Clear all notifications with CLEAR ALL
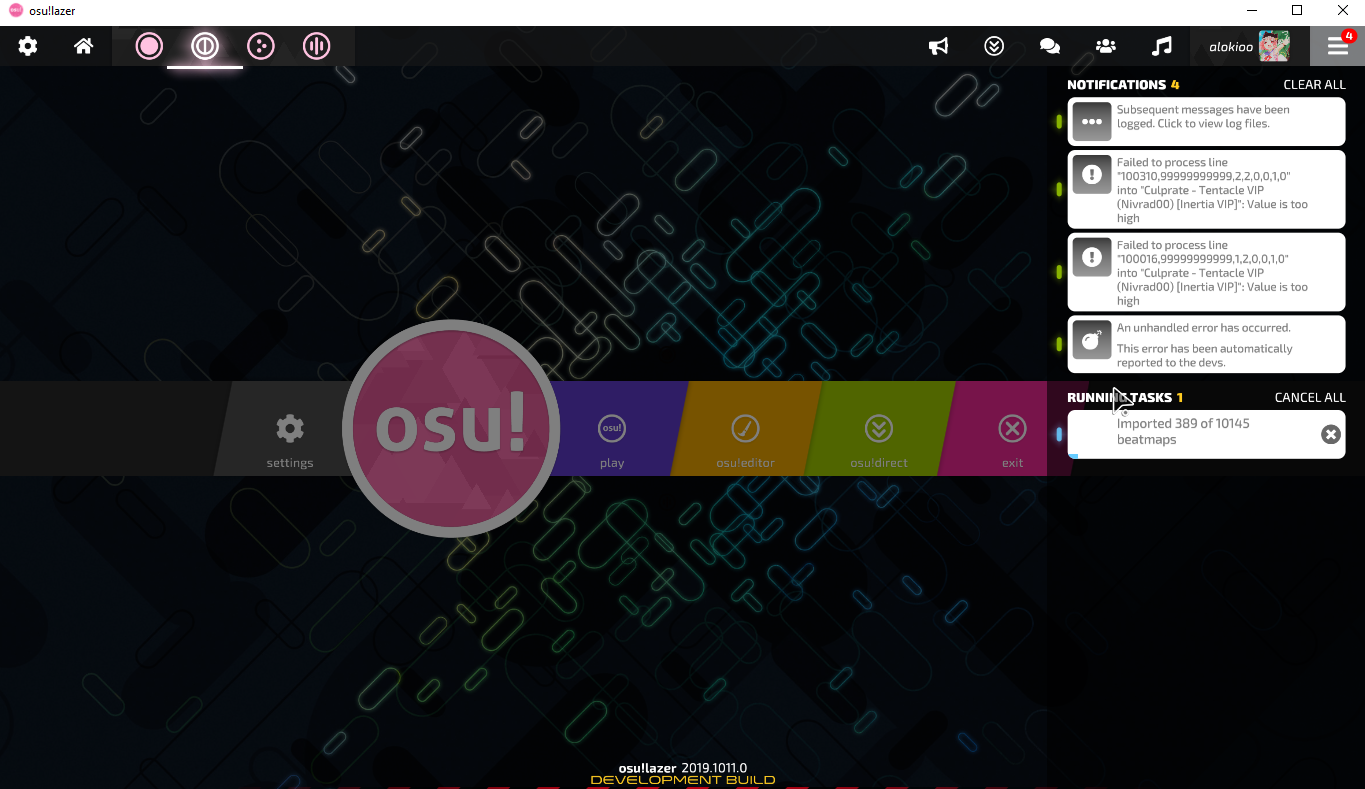 point(1314,84)
